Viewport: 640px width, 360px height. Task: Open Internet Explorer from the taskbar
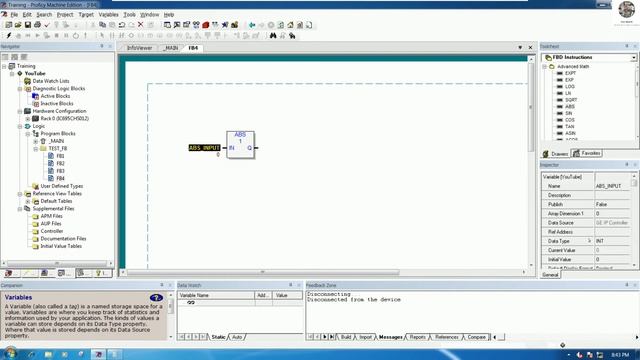point(31,354)
